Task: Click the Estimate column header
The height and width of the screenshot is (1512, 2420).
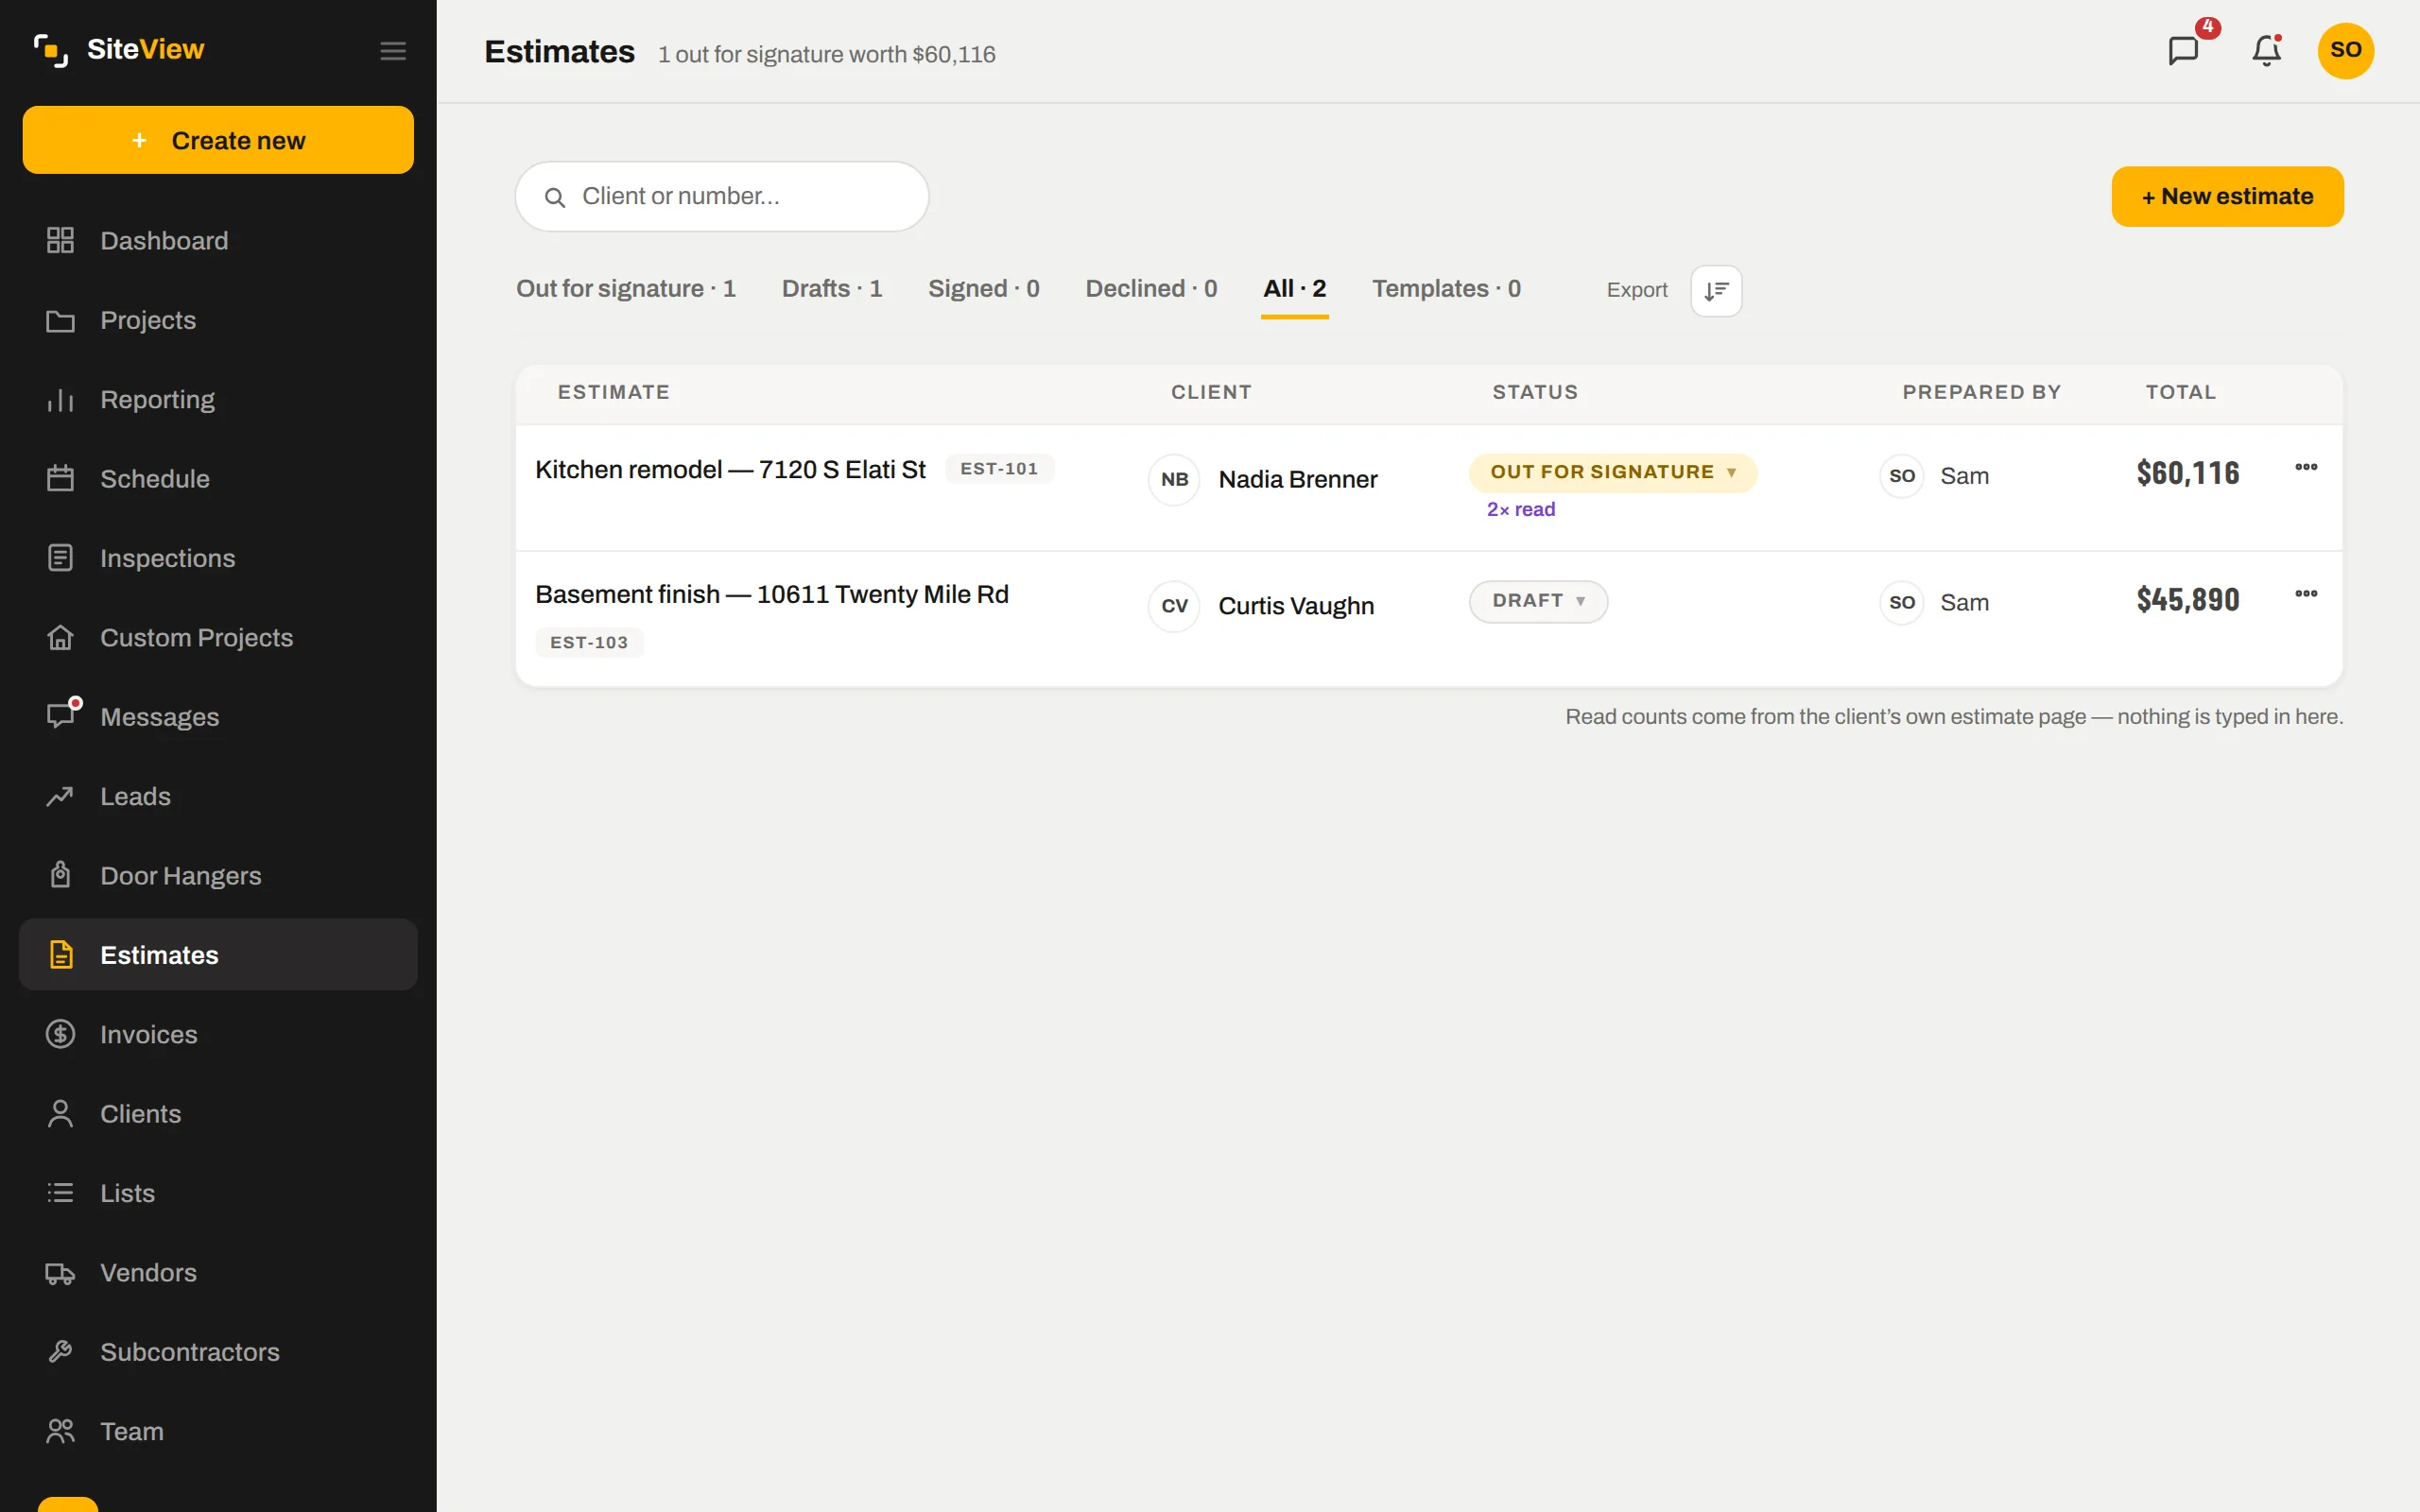Action: [x=614, y=393]
